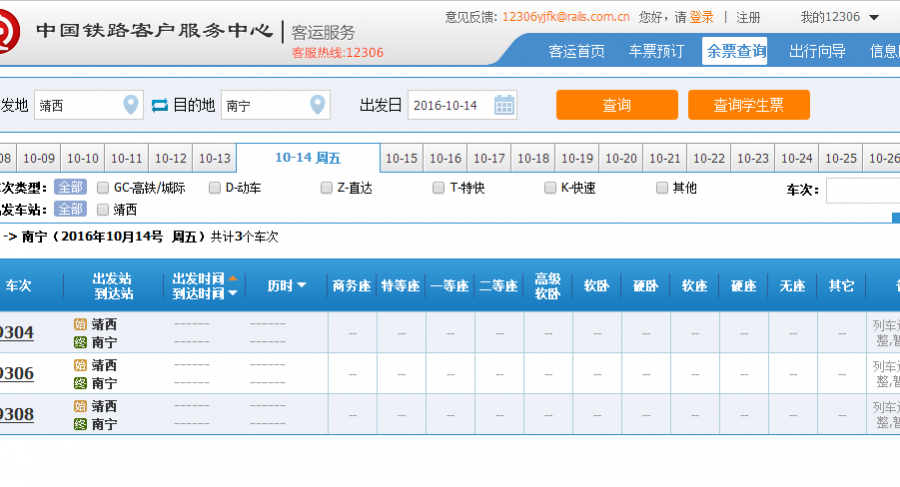Select 全部 for departure station filter
Screen dimensions: 900x487
coord(71,209)
